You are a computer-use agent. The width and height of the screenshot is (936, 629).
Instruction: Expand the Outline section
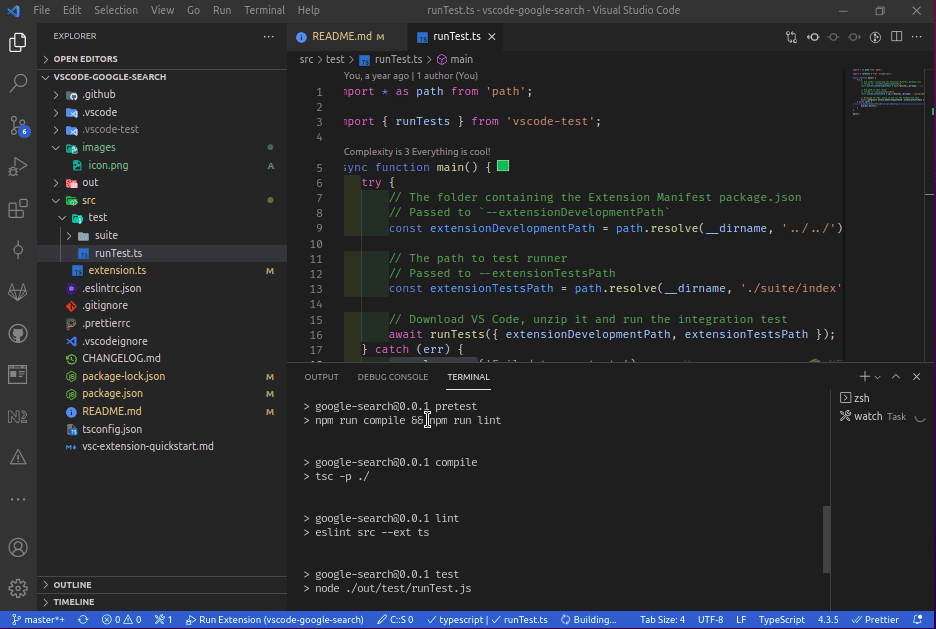(x=72, y=585)
